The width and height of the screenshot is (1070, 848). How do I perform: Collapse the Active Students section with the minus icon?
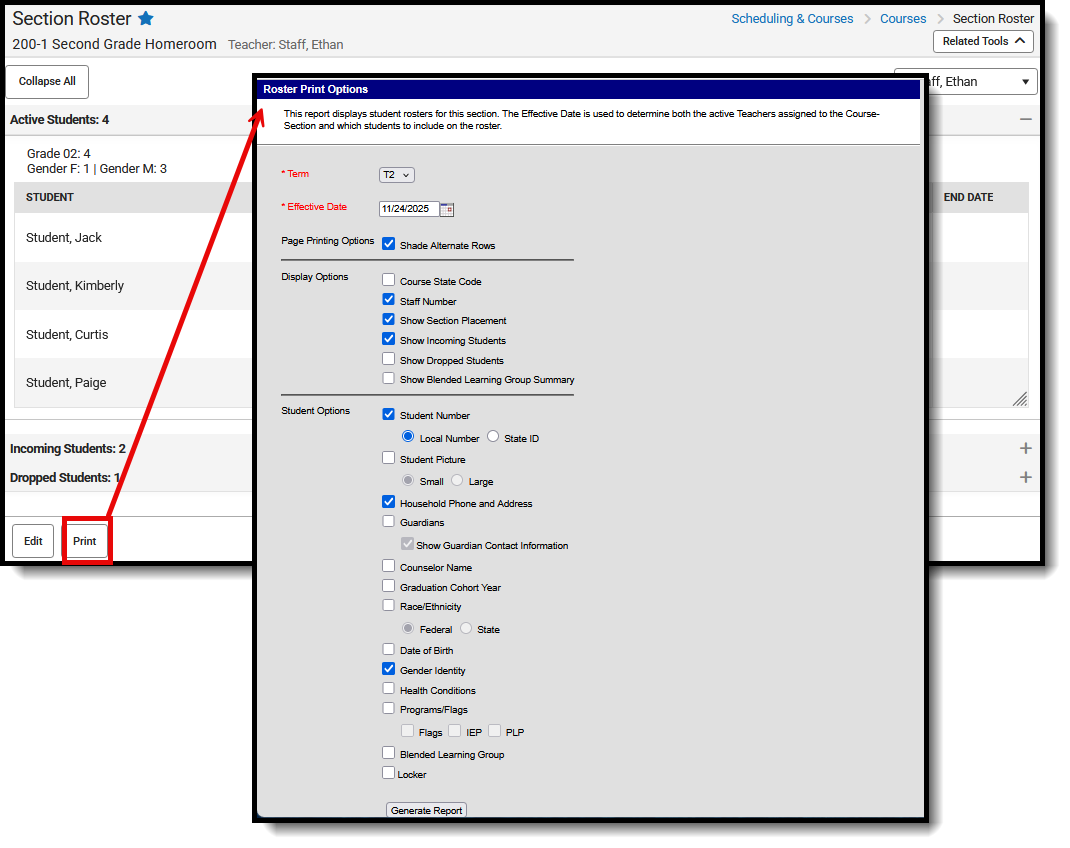pyautogui.click(x=1025, y=119)
